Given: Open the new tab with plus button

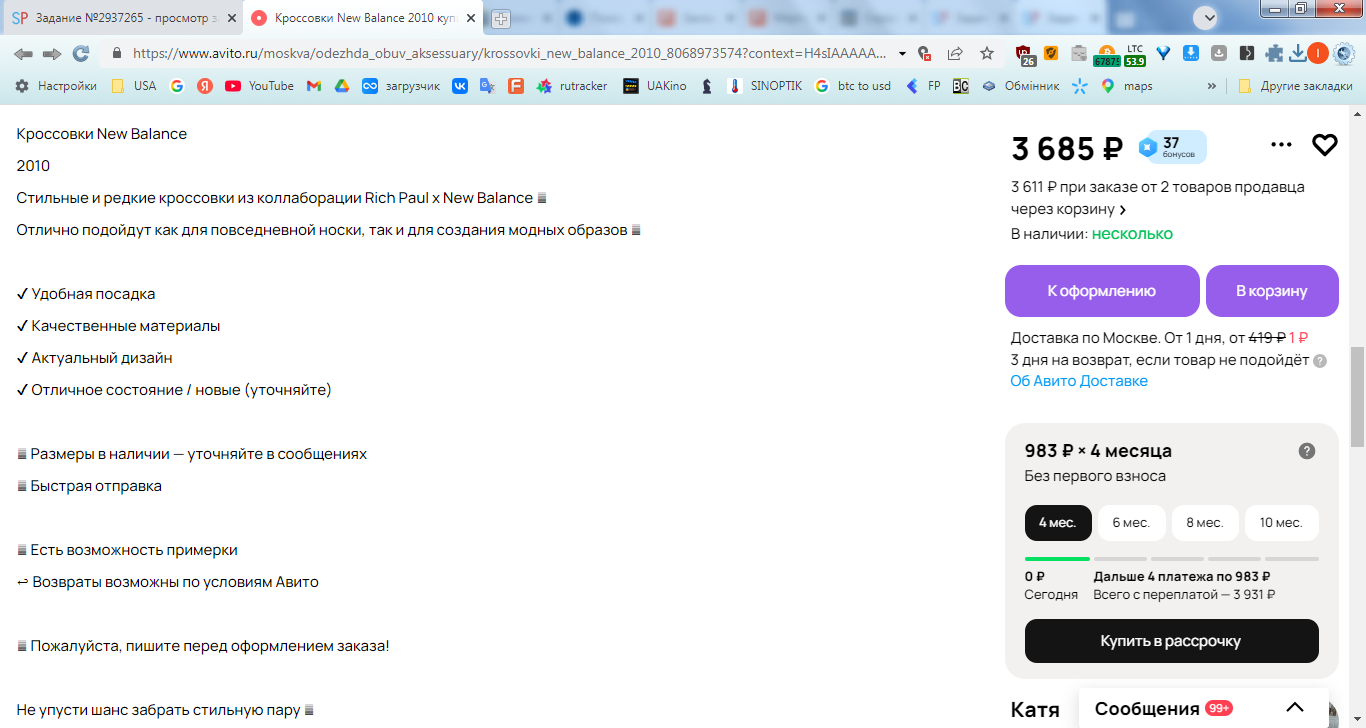Looking at the screenshot, I should [x=501, y=18].
